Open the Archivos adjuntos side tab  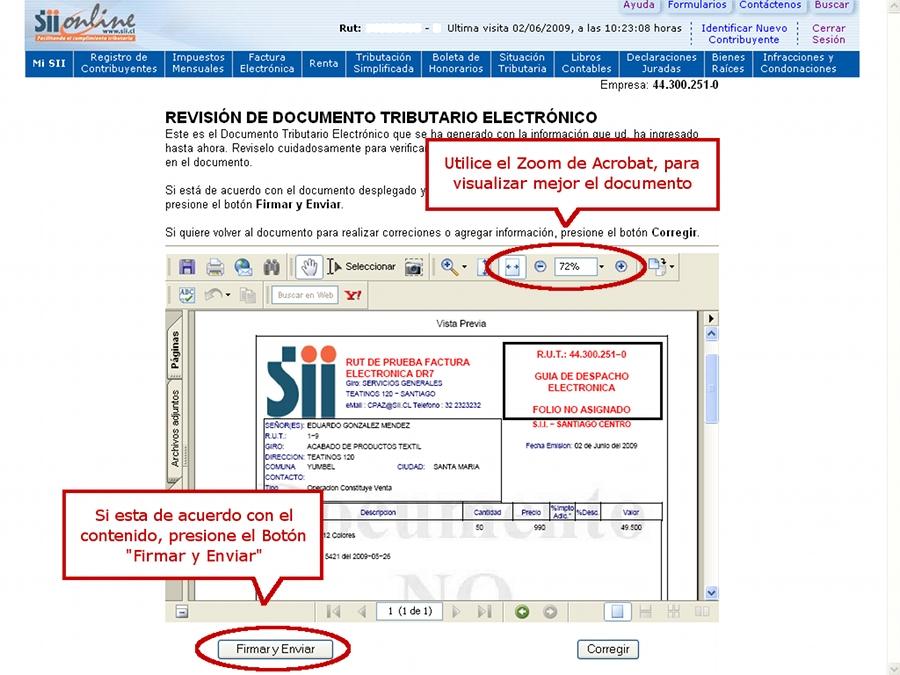click(175, 428)
